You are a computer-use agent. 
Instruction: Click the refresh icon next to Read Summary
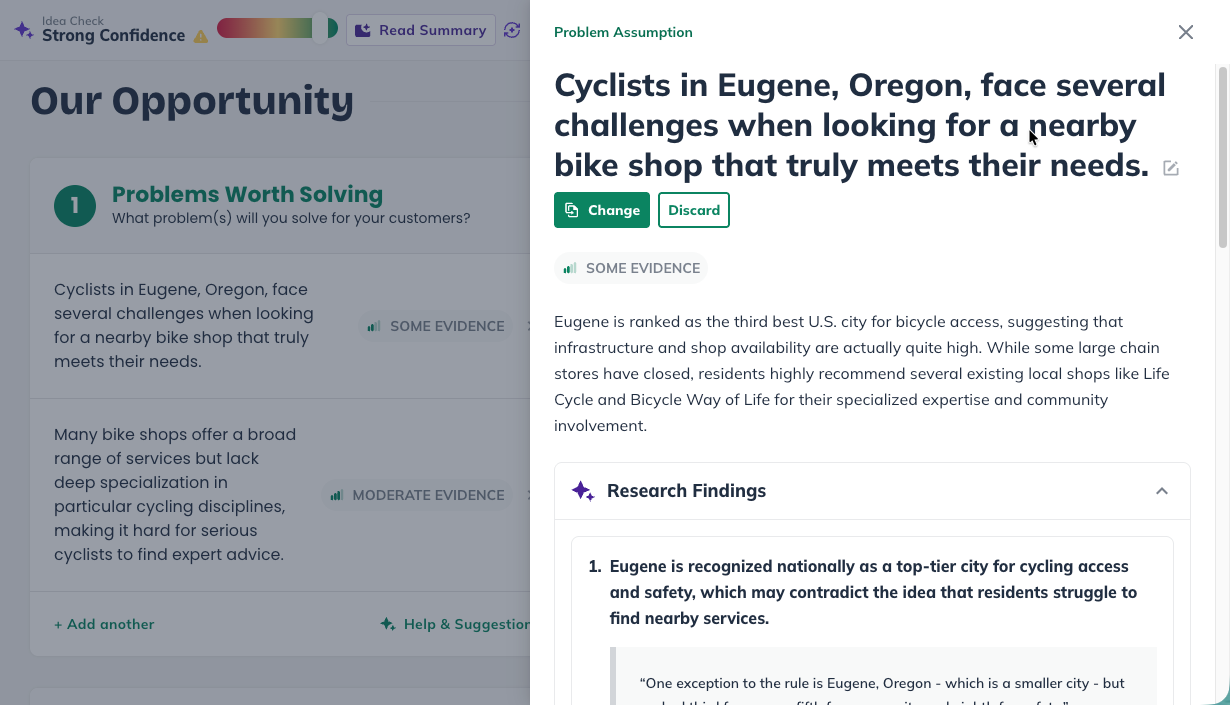click(513, 30)
